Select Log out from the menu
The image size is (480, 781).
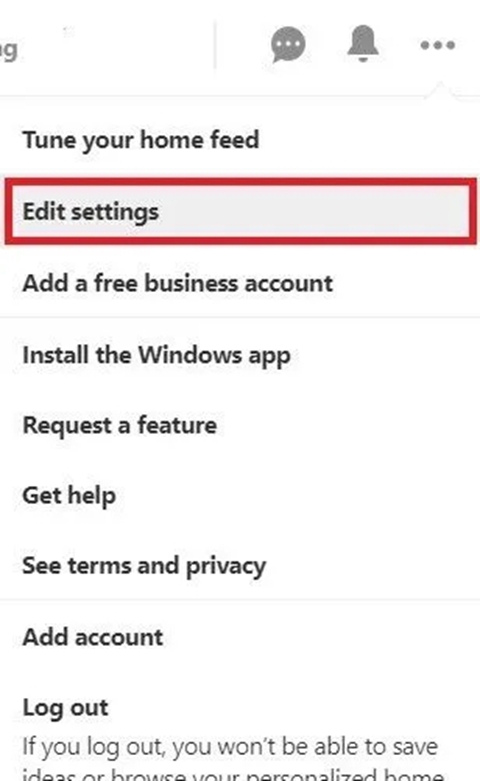tap(66, 708)
